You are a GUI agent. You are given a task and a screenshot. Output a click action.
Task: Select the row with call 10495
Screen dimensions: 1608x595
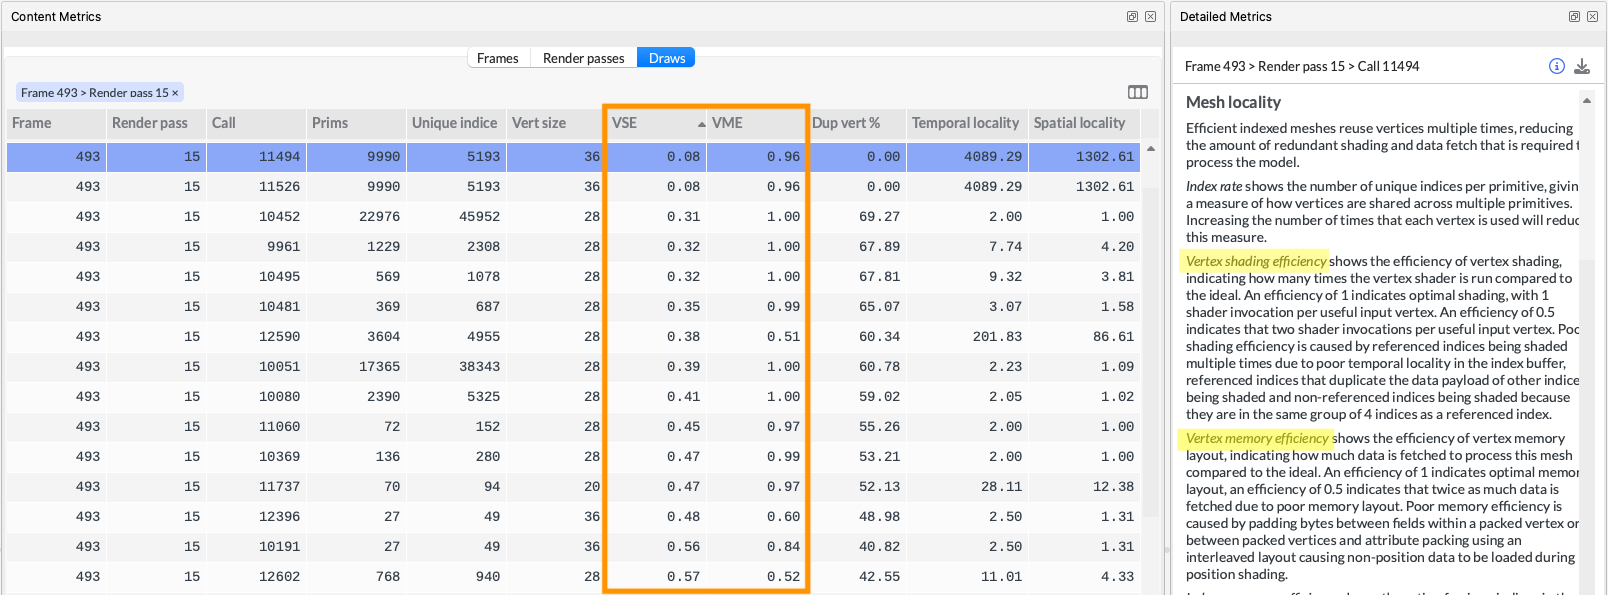click(573, 276)
